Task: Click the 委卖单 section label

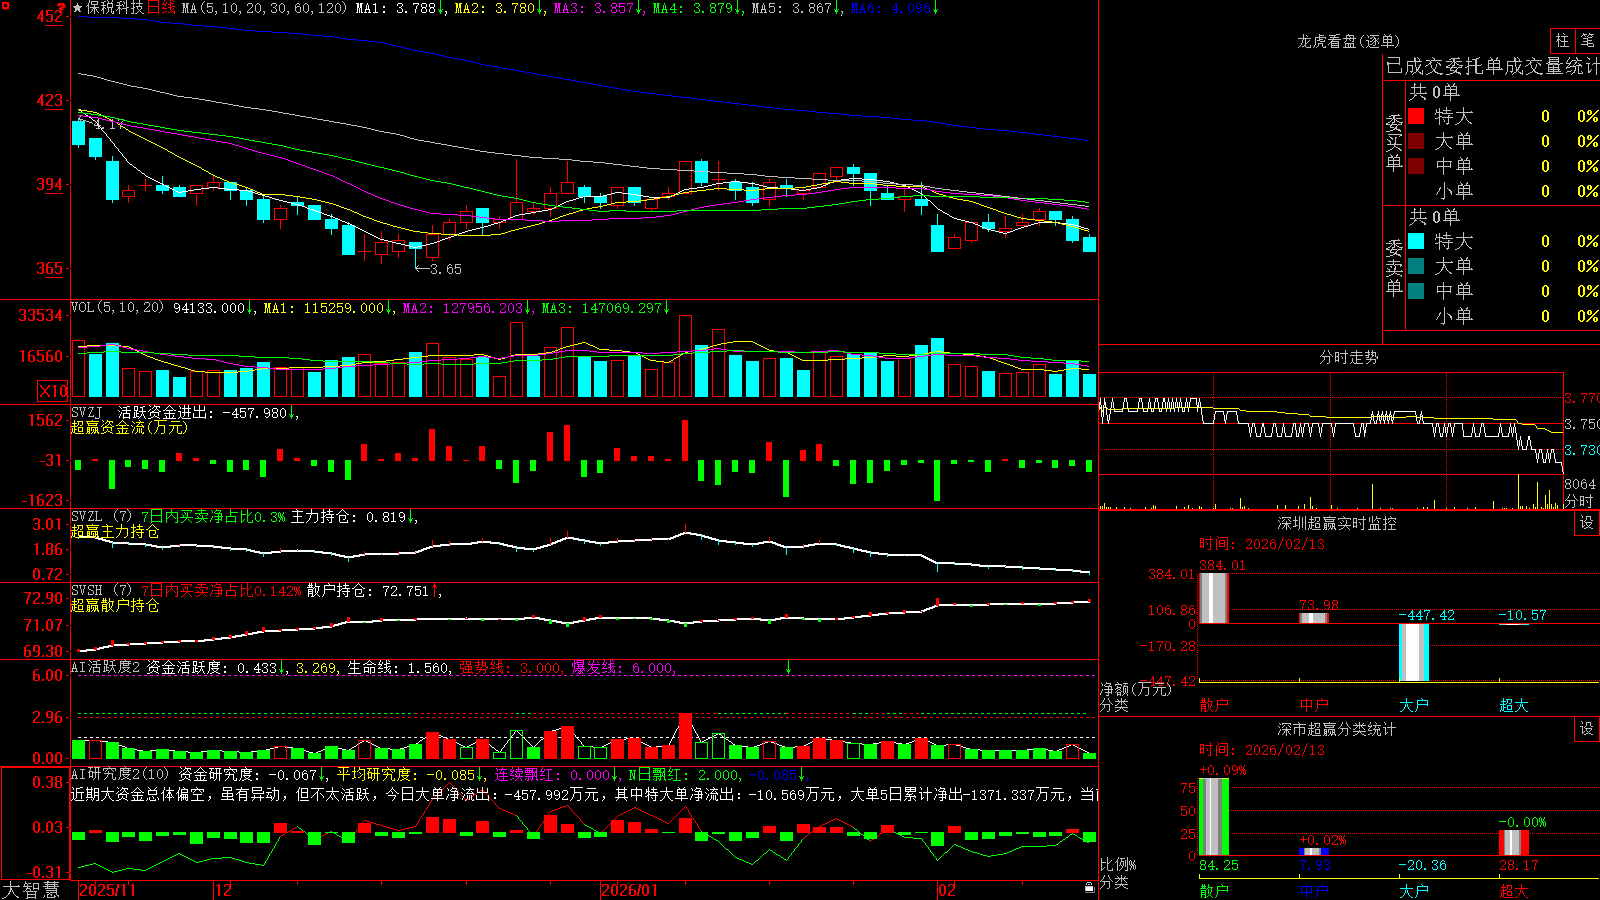Action: (x=1394, y=267)
